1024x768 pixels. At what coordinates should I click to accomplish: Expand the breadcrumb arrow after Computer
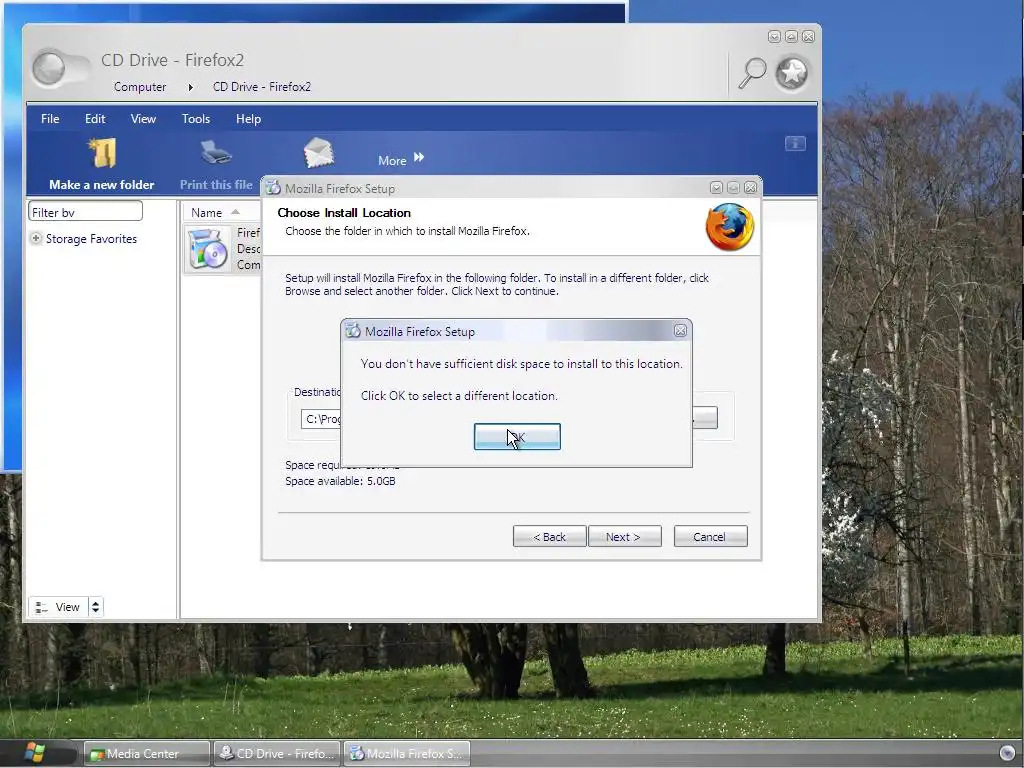pyautogui.click(x=191, y=87)
